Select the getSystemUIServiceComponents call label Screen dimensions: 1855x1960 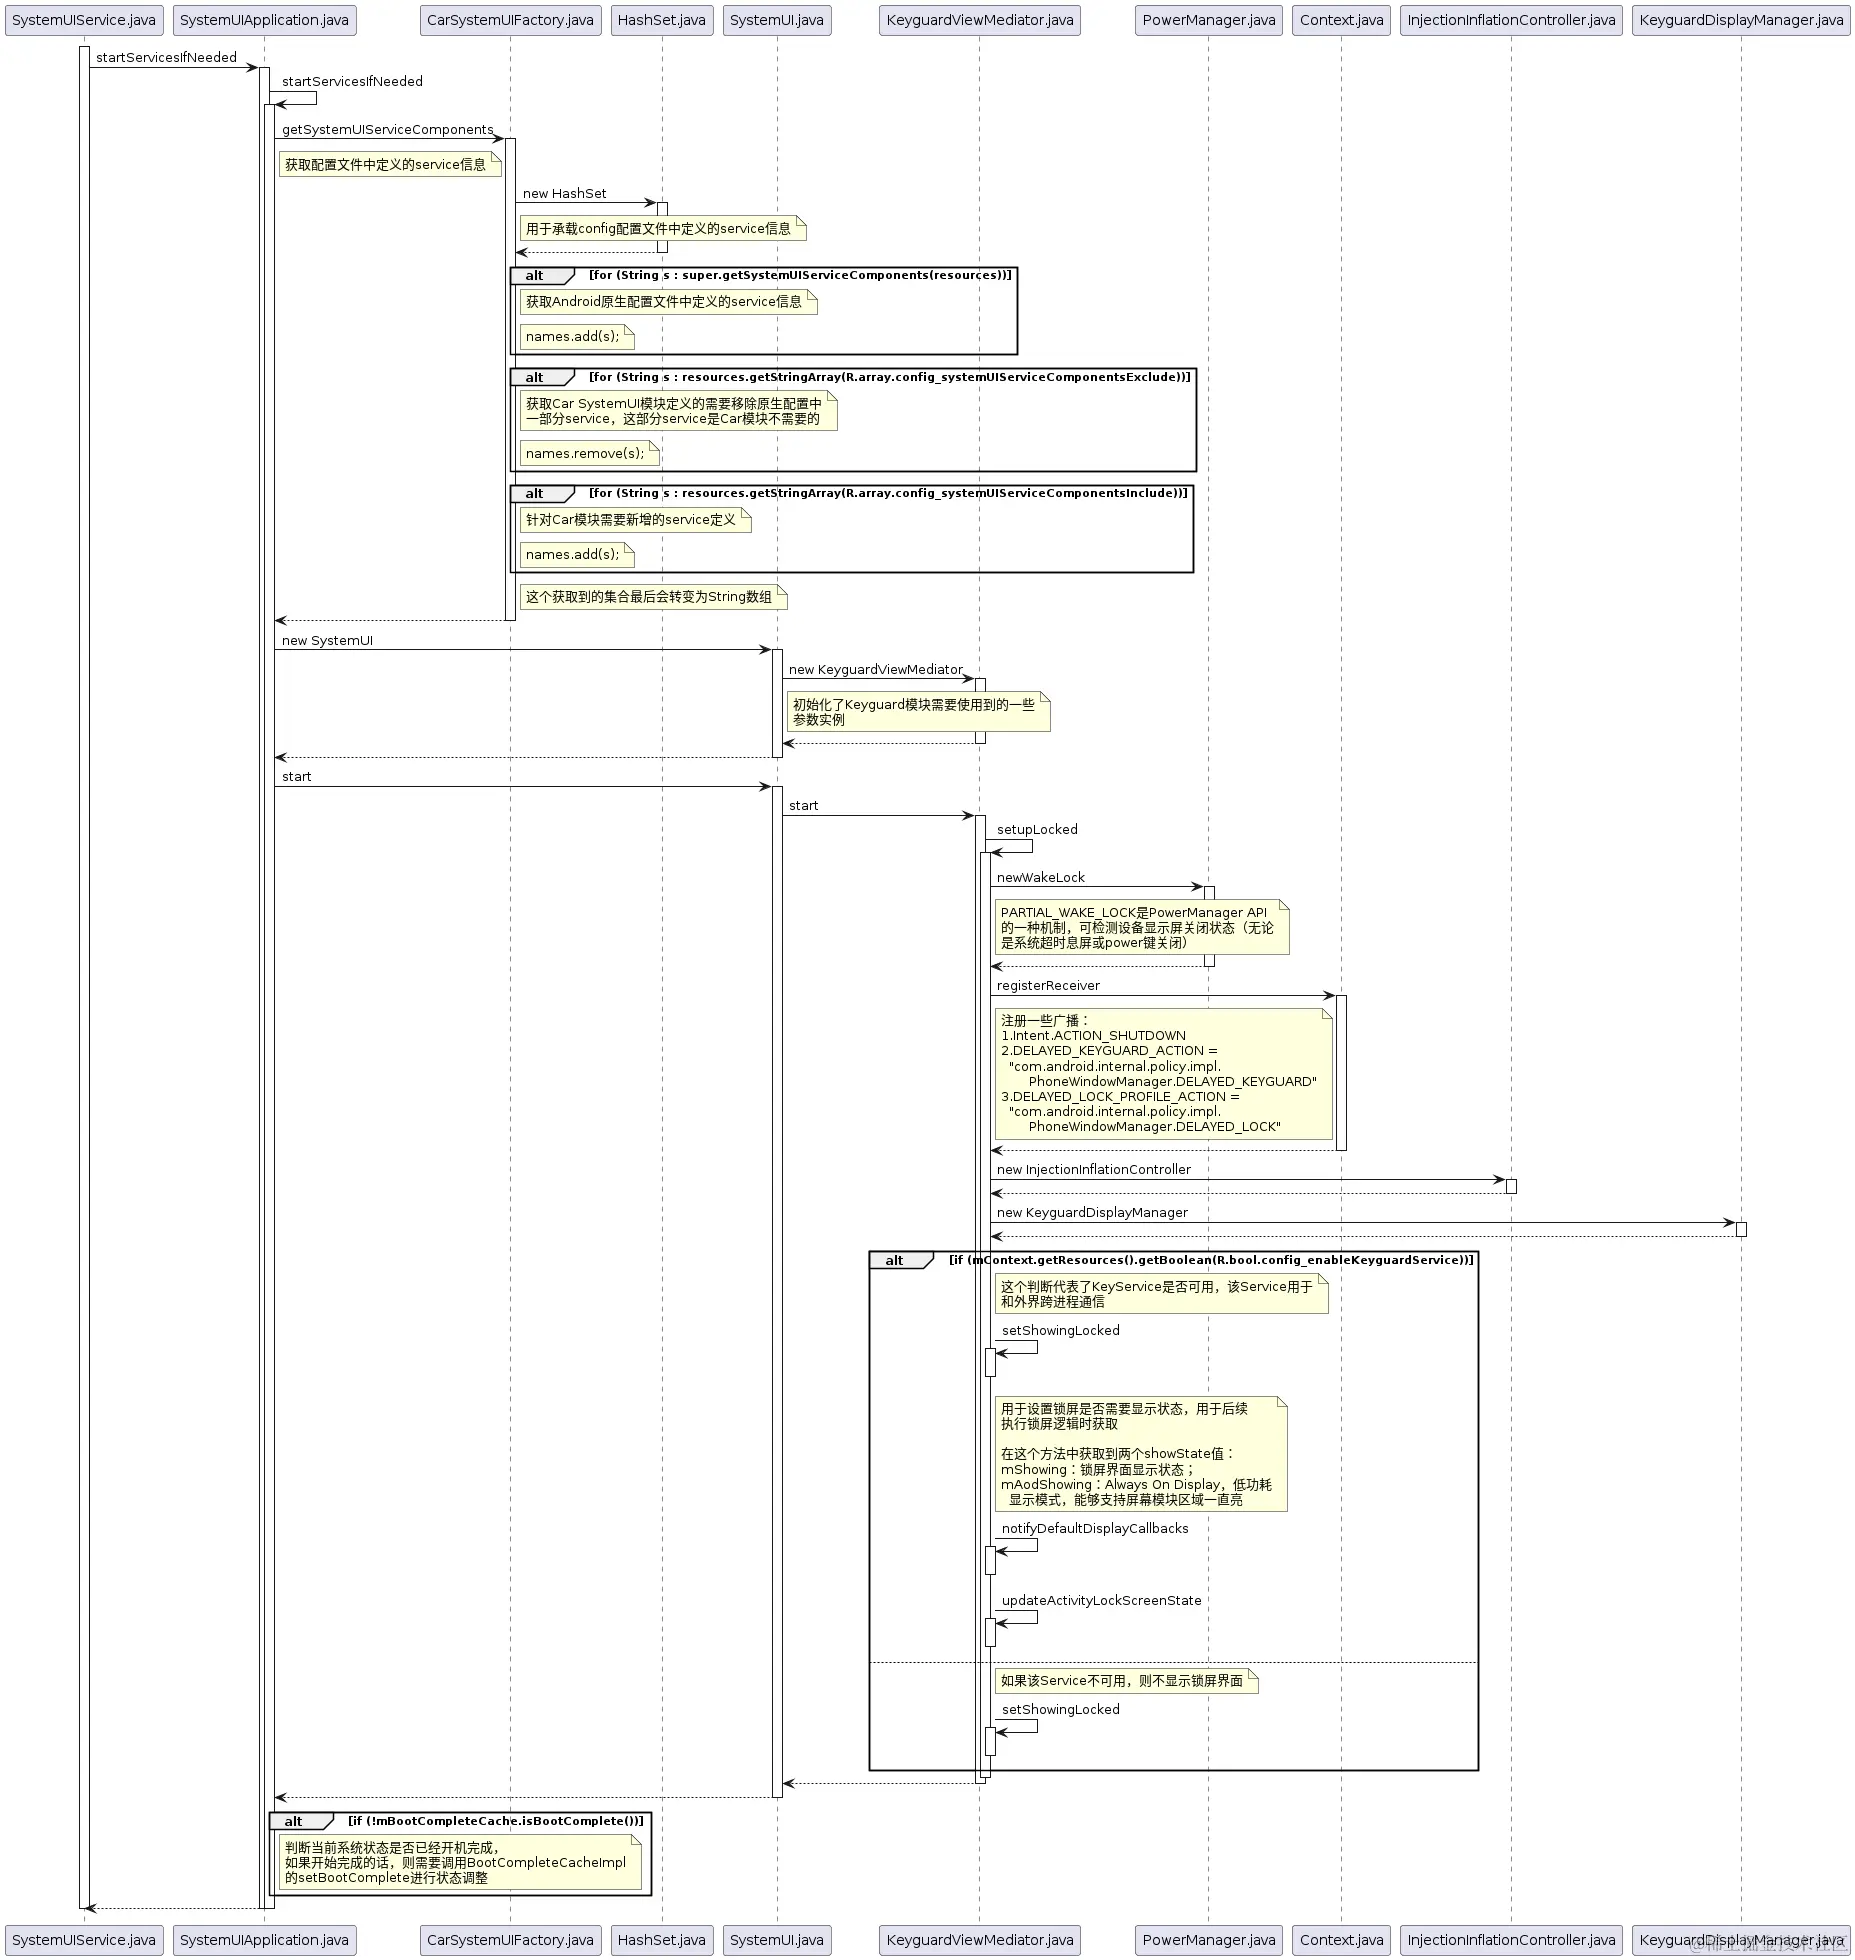(x=385, y=130)
